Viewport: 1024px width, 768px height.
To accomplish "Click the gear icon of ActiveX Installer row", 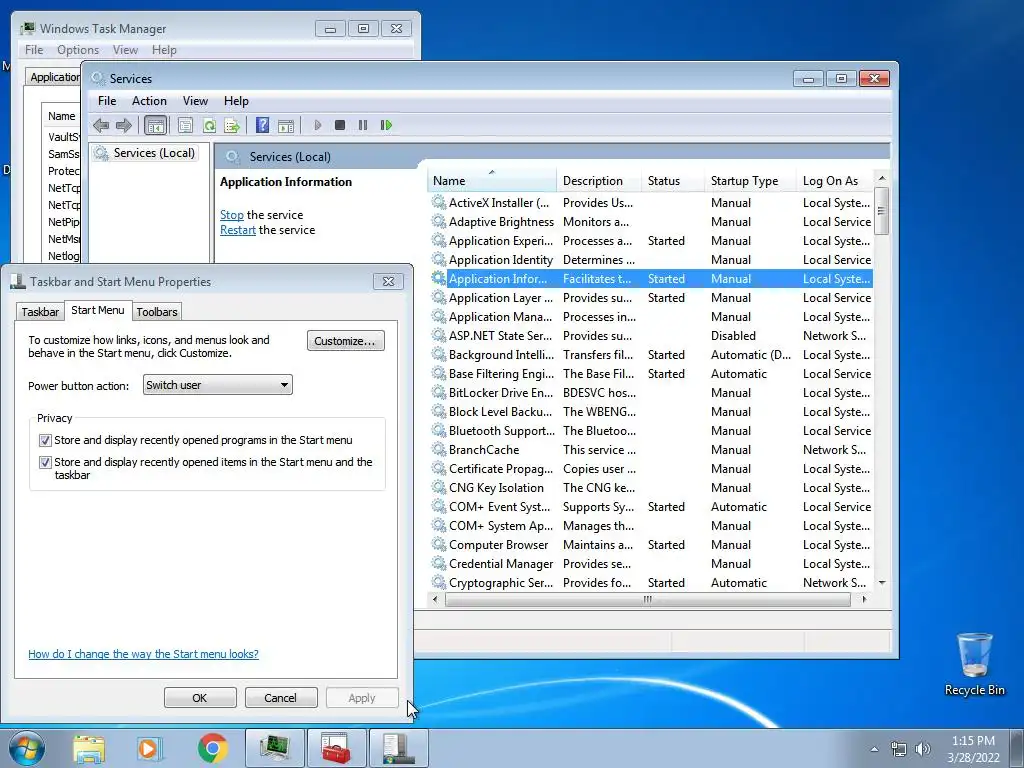I will pyautogui.click(x=439, y=202).
